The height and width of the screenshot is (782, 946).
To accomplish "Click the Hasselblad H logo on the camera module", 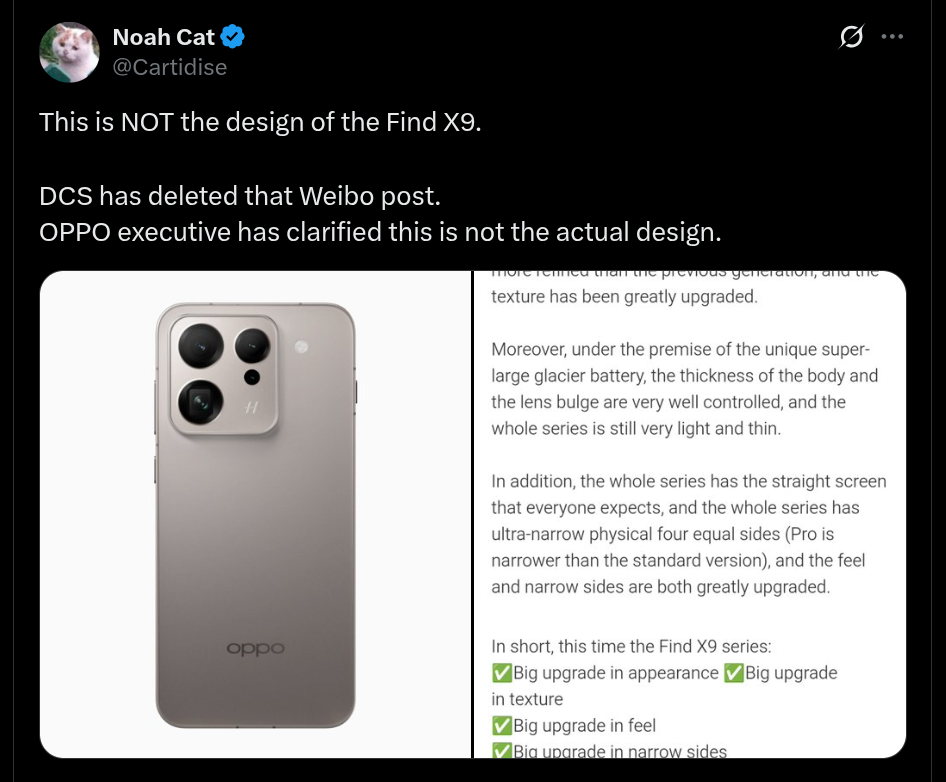I will (252, 408).
